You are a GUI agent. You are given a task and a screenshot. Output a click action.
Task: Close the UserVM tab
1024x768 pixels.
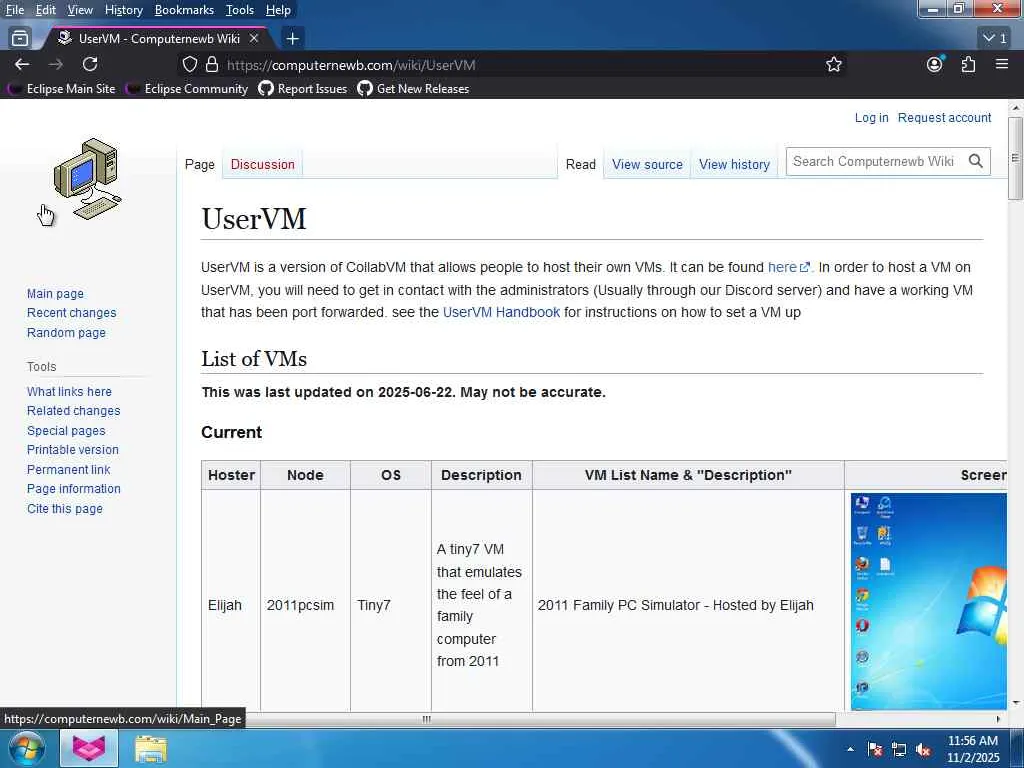pos(254,39)
